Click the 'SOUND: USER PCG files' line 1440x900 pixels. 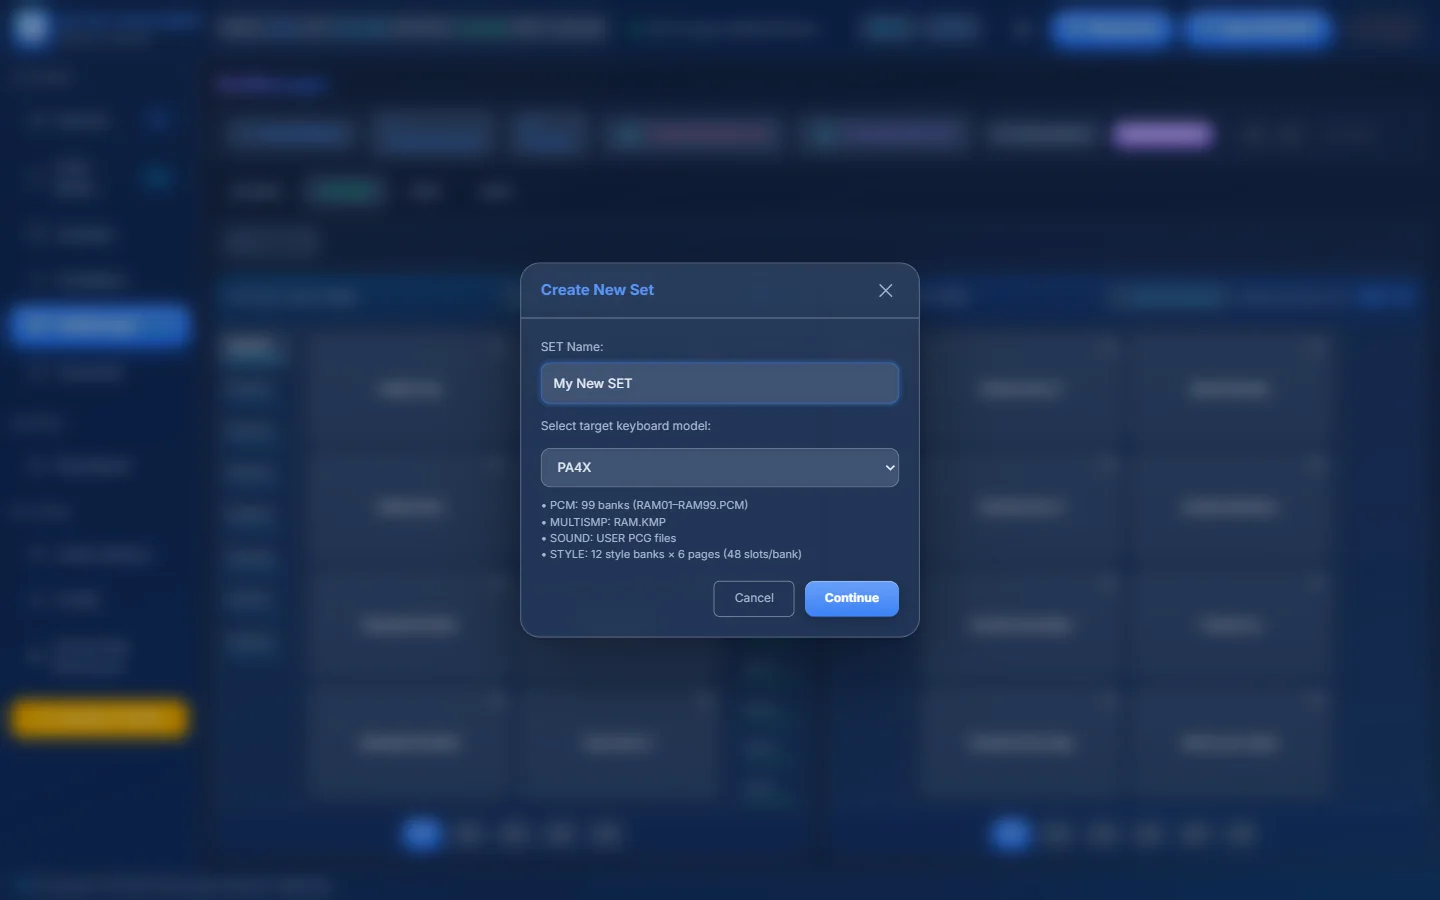point(609,538)
